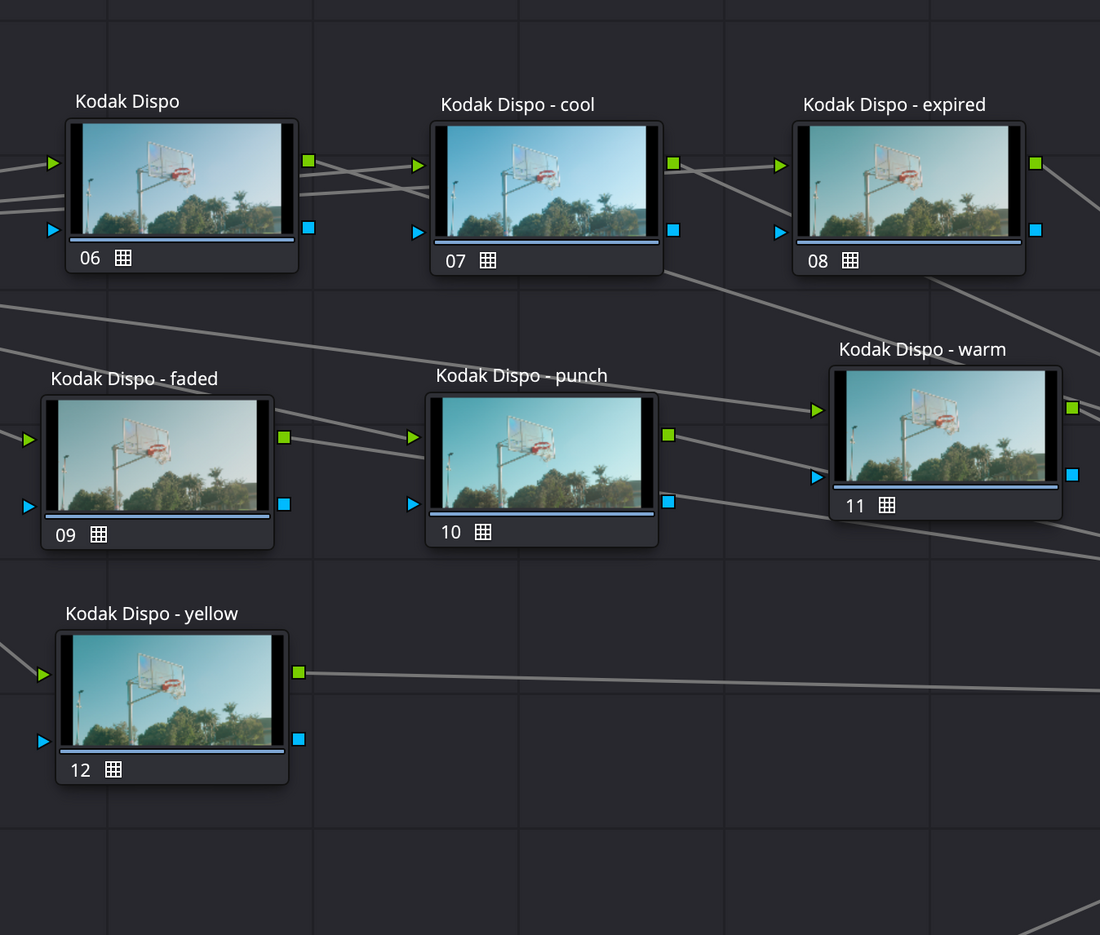Click the 'Kodak Dispo' label above node 06
The width and height of the screenshot is (1100, 935).
(x=128, y=102)
